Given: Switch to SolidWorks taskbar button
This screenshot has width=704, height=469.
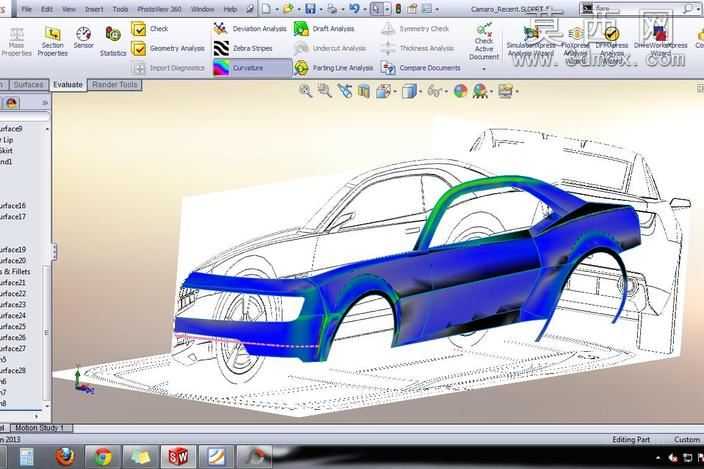Looking at the screenshot, I should (178, 457).
